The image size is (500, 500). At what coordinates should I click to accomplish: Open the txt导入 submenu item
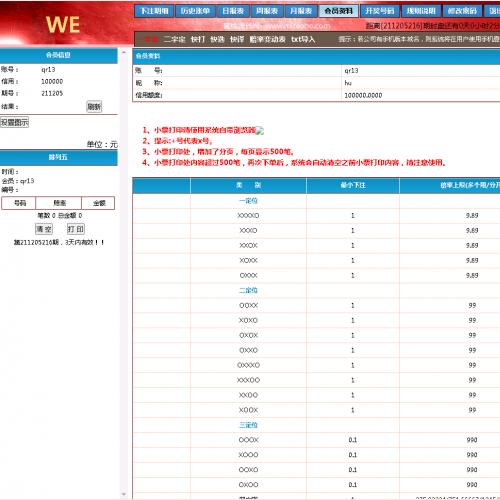coord(303,39)
